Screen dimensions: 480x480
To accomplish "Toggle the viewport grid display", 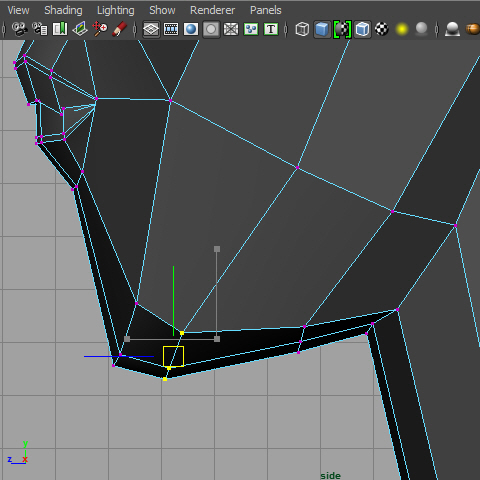I will click(151, 29).
